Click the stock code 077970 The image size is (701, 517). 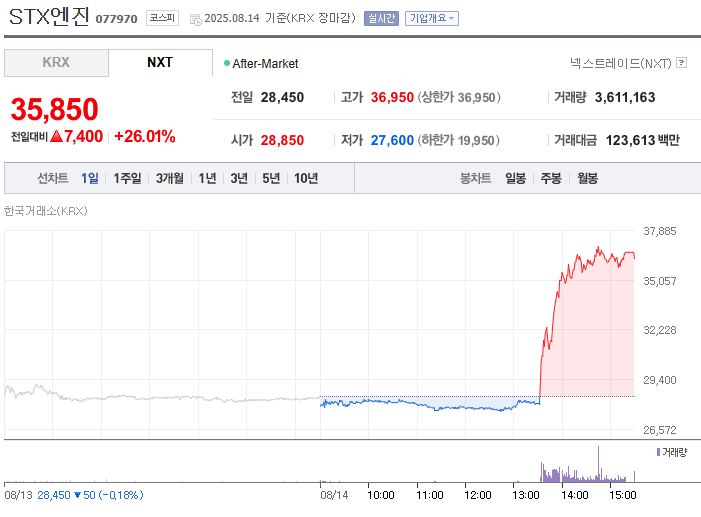(x=116, y=19)
